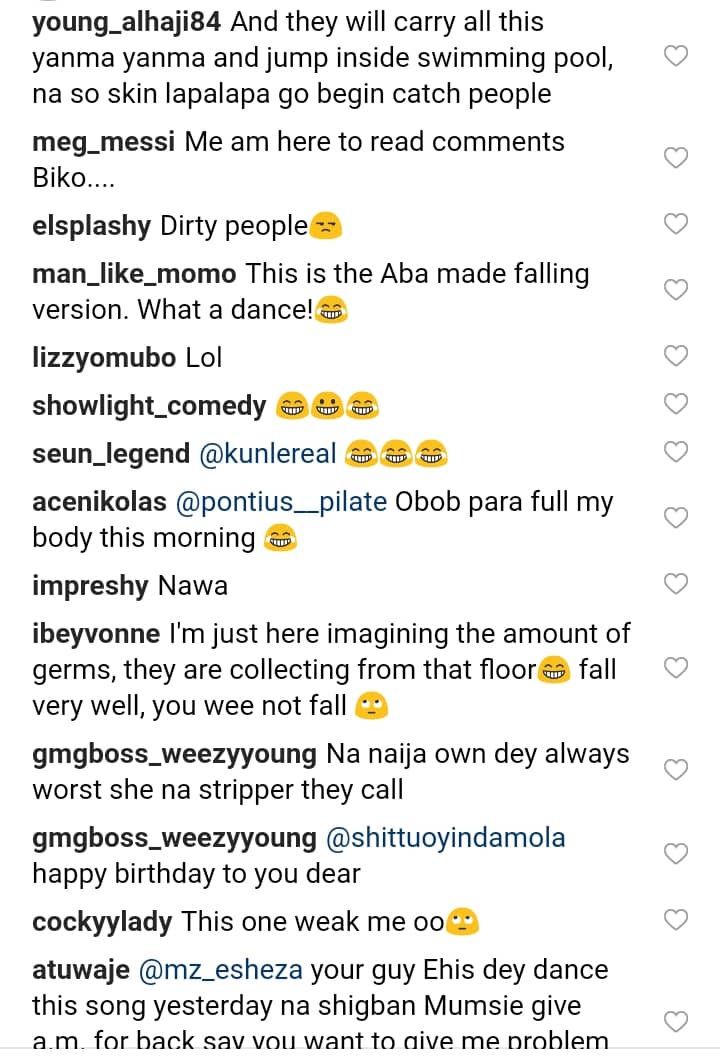Like atuwaje's comment mentioning mz_esheza
This screenshot has width=720, height=1058.
point(677,1020)
